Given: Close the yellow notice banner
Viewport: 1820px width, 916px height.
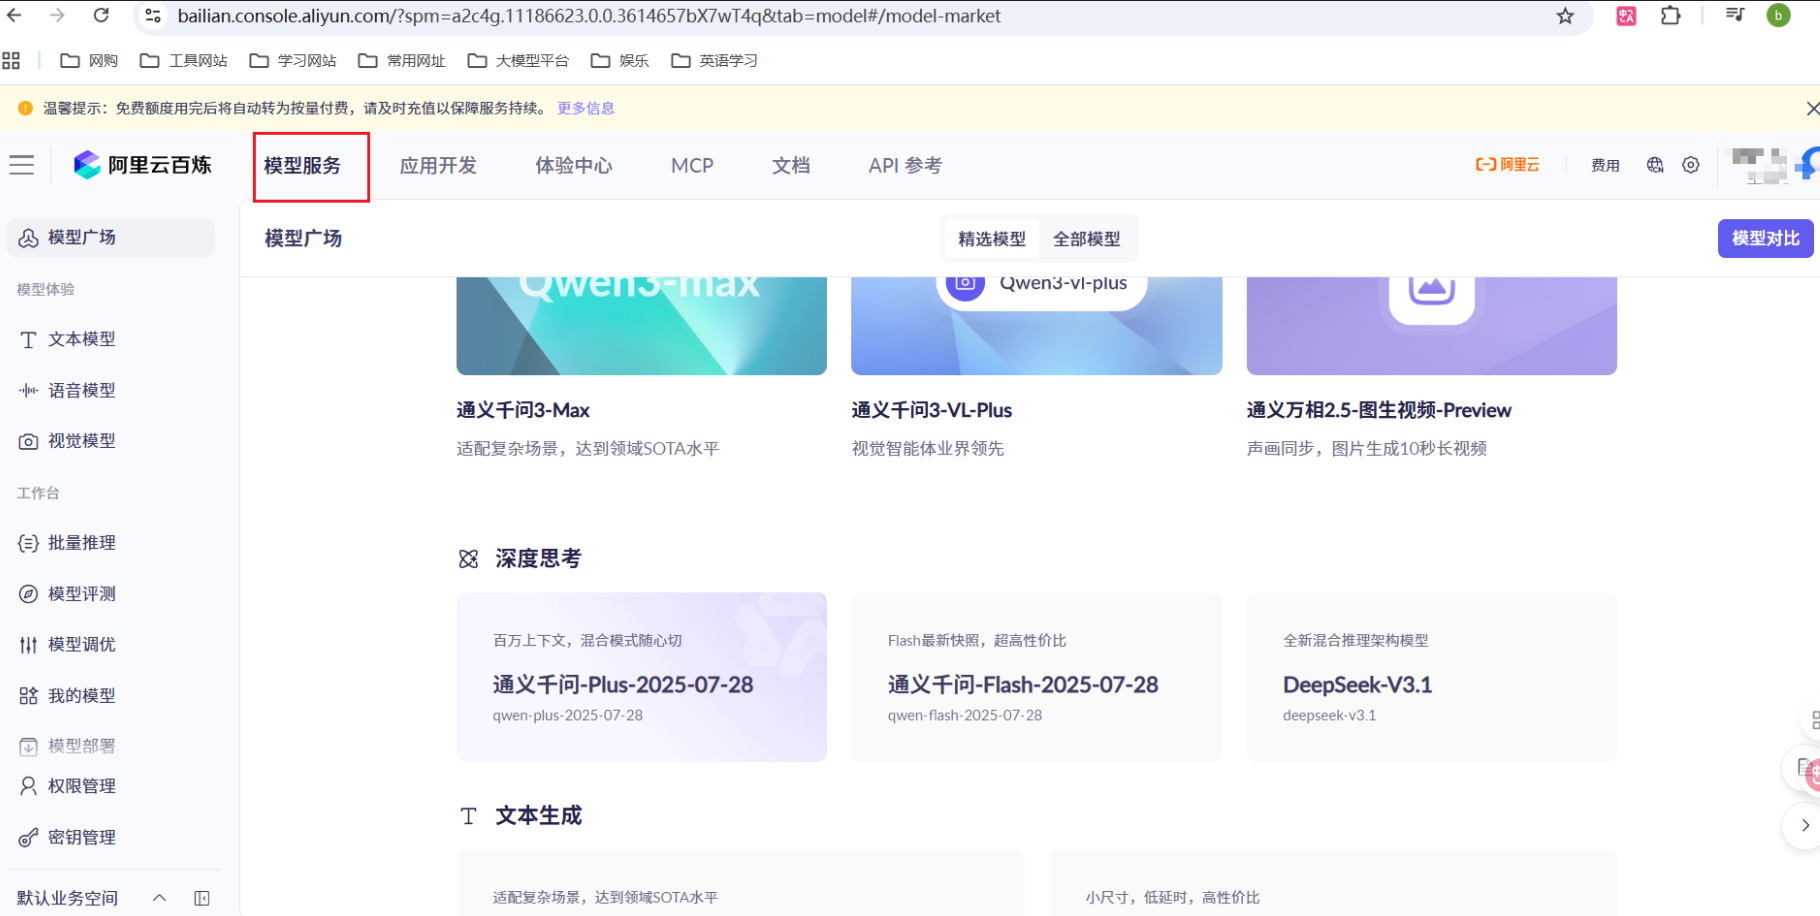Looking at the screenshot, I should (x=1812, y=108).
